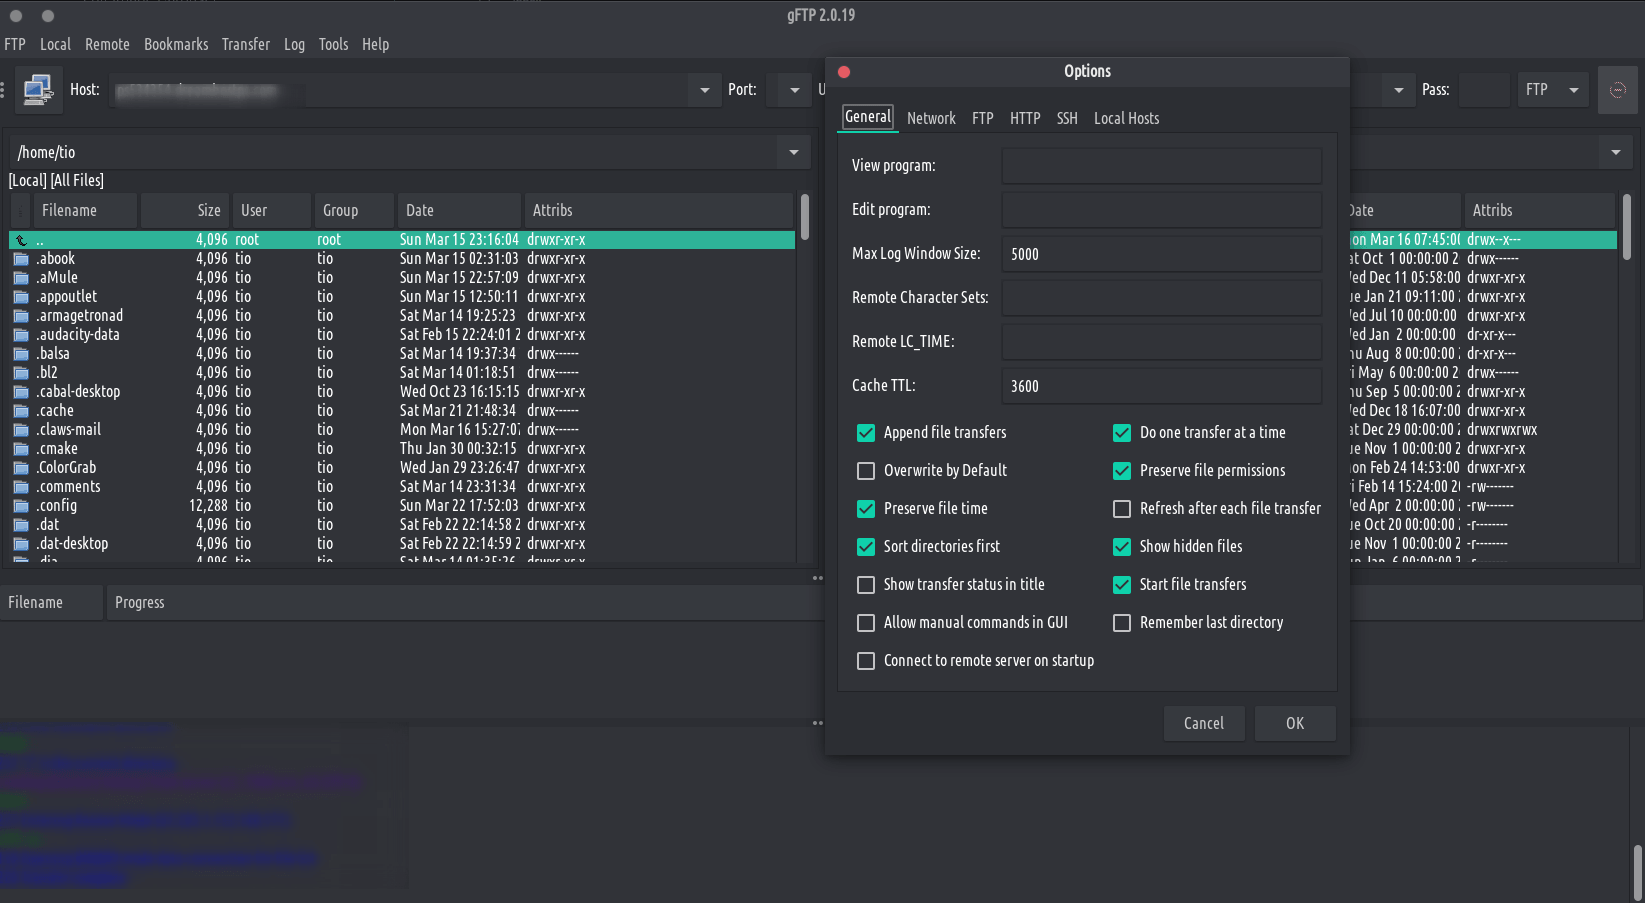
Task: Switch to the HTTP tab
Action: click(x=1025, y=118)
